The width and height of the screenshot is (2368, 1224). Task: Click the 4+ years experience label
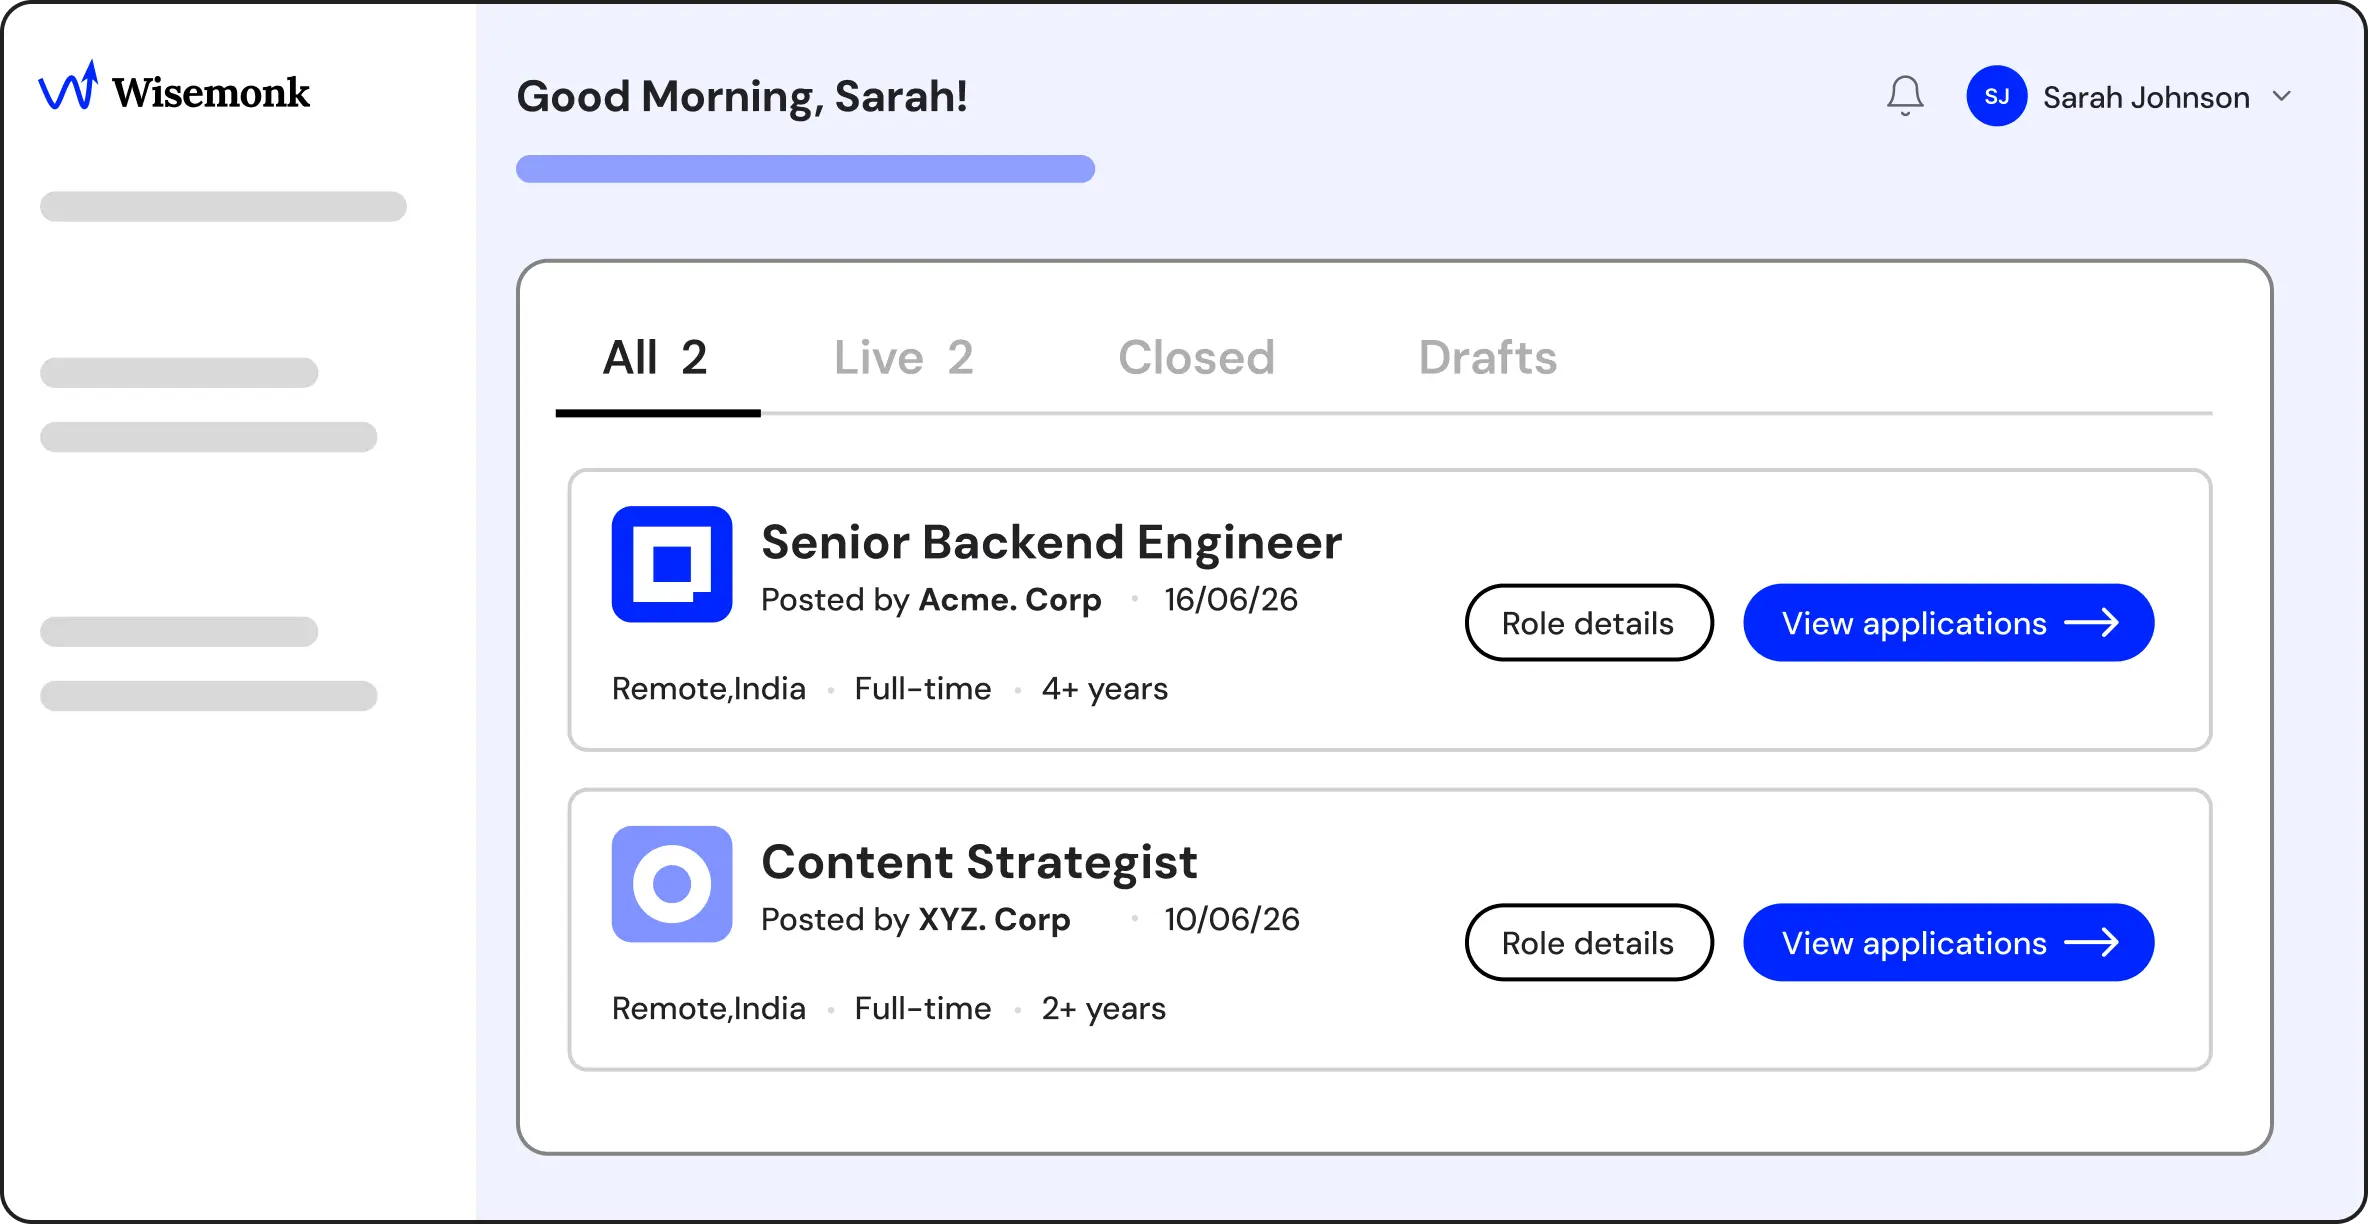click(1105, 689)
